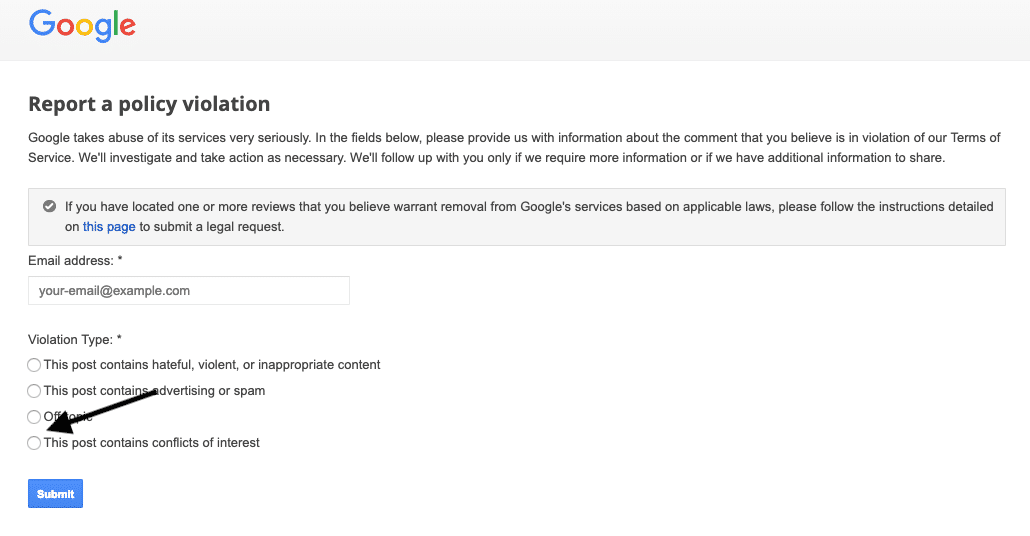Select the advertising or spam radio button
The height and width of the screenshot is (536, 1030).
(x=34, y=391)
